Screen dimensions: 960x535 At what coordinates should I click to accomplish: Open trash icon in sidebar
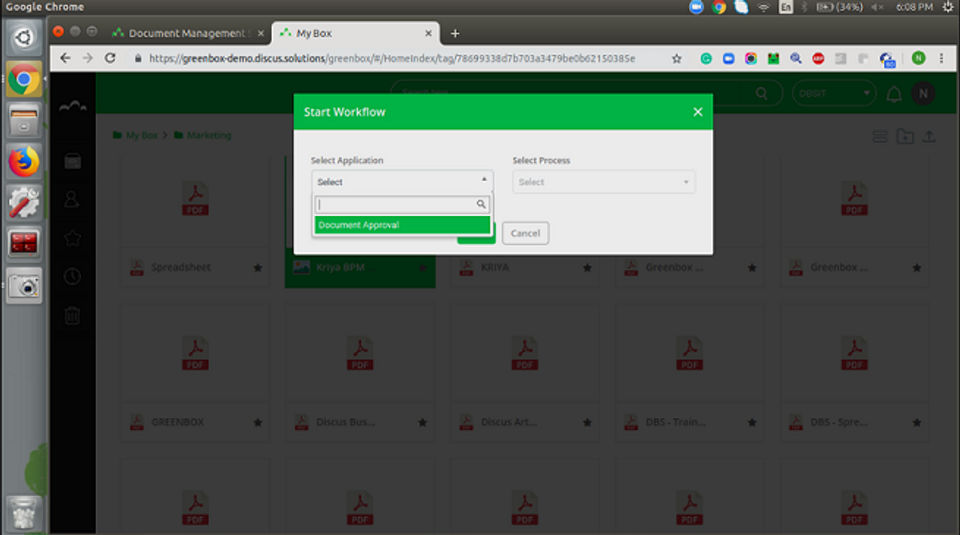coord(72,315)
